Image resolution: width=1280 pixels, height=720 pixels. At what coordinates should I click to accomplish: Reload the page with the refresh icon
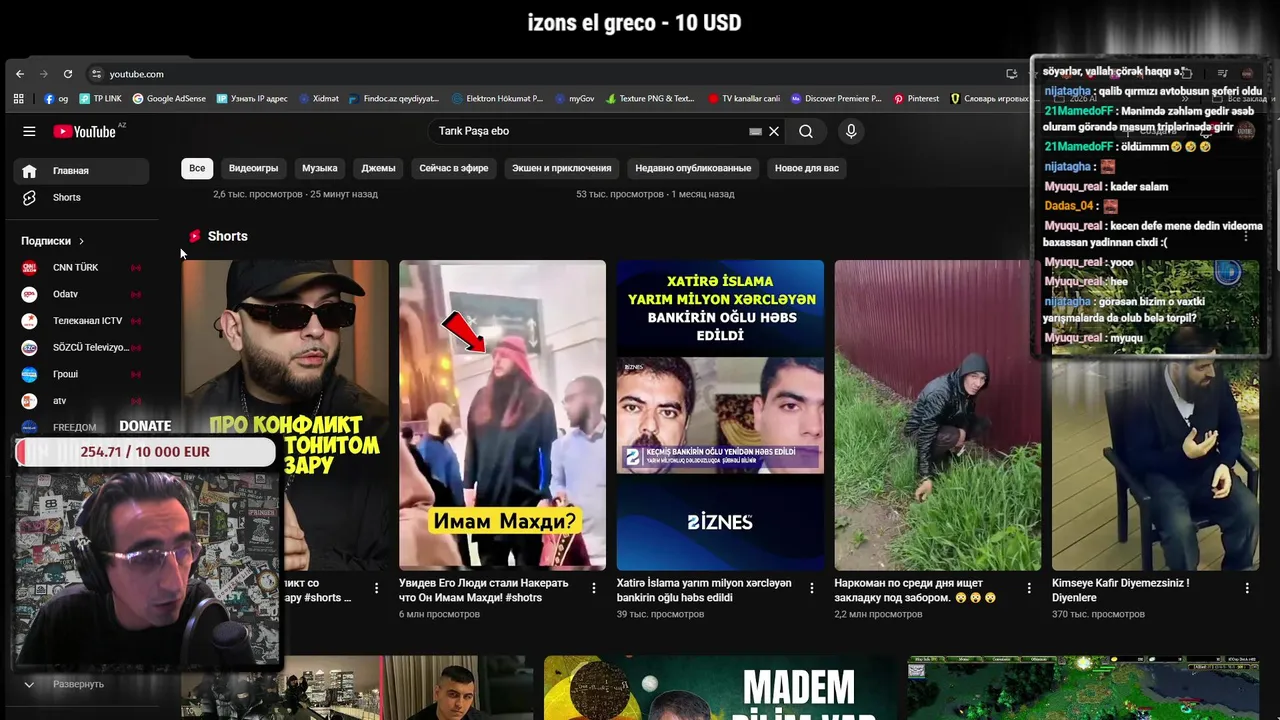(68, 74)
